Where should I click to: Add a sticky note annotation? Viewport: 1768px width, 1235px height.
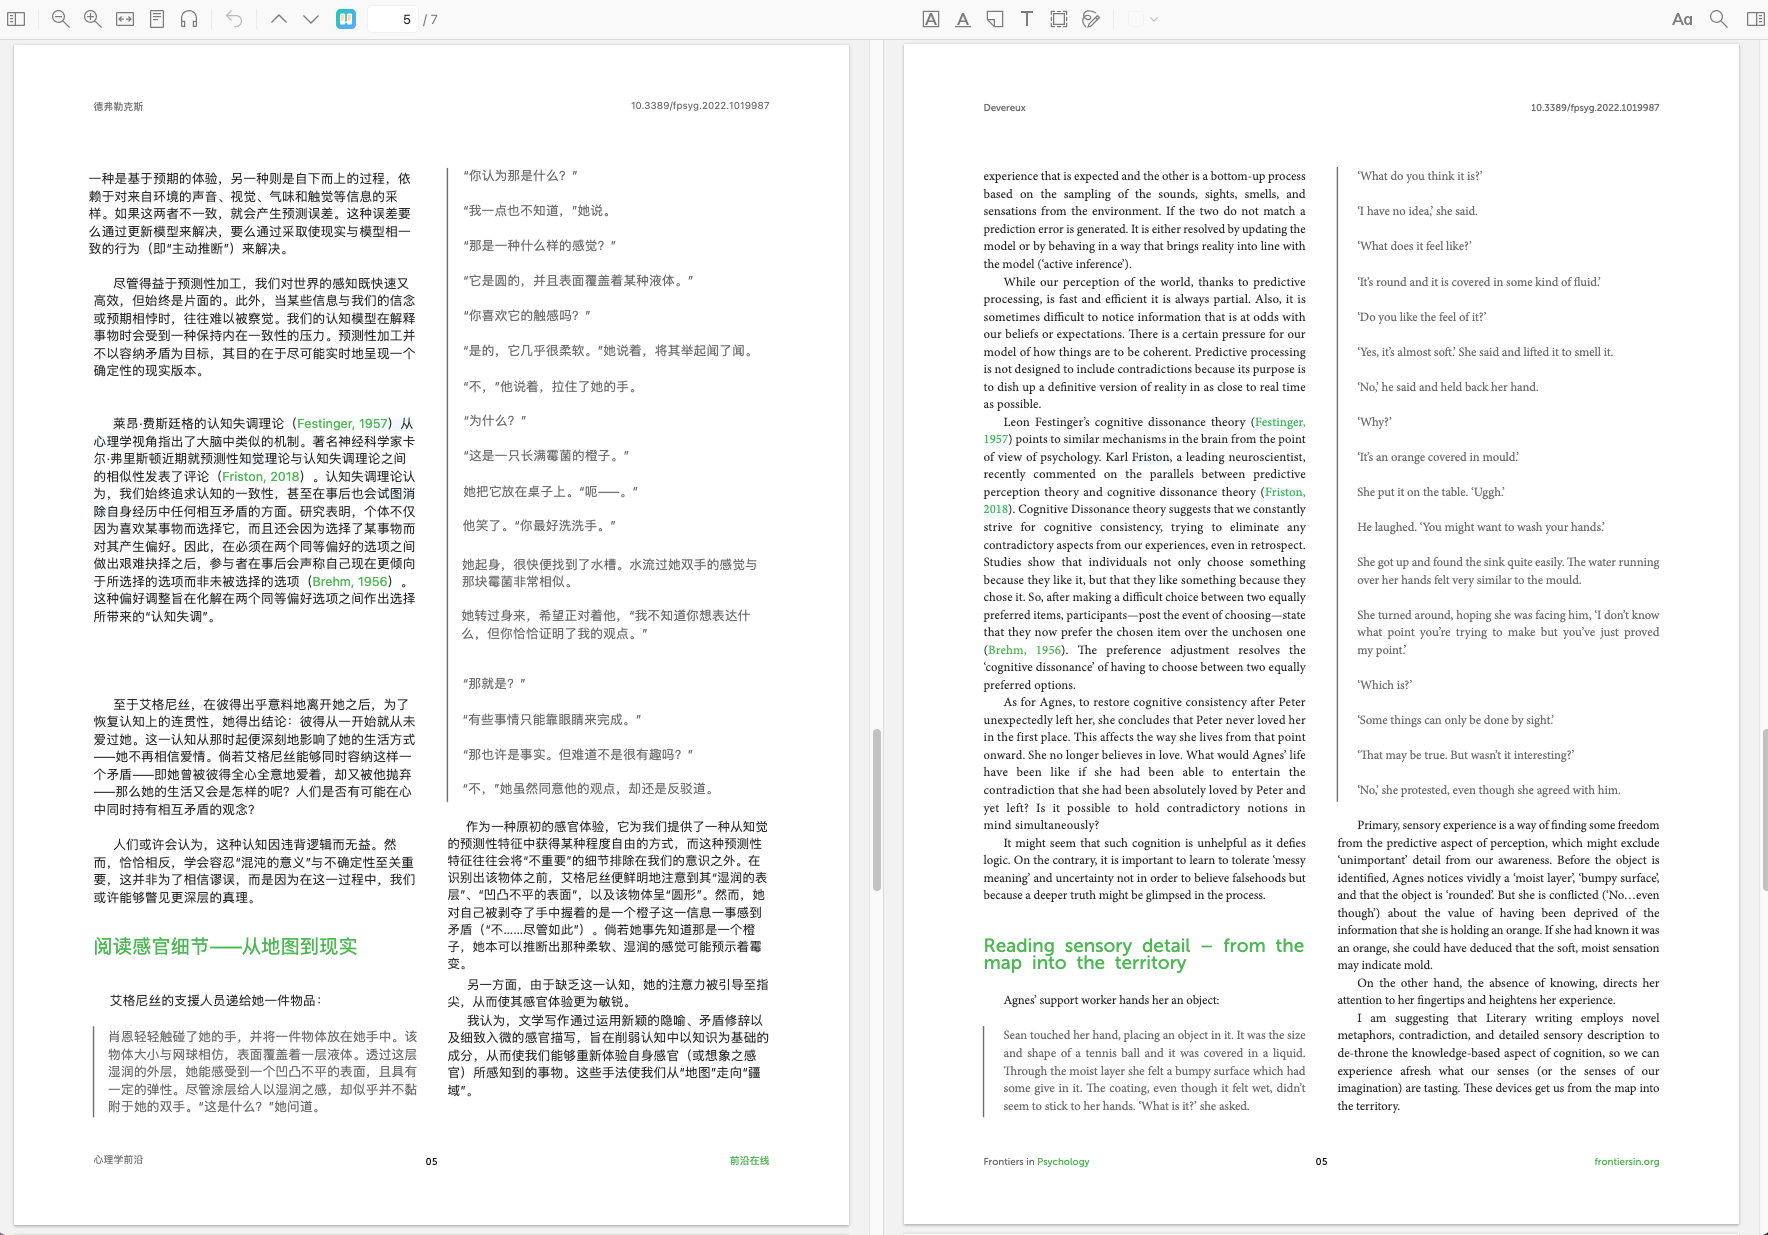pyautogui.click(x=995, y=19)
